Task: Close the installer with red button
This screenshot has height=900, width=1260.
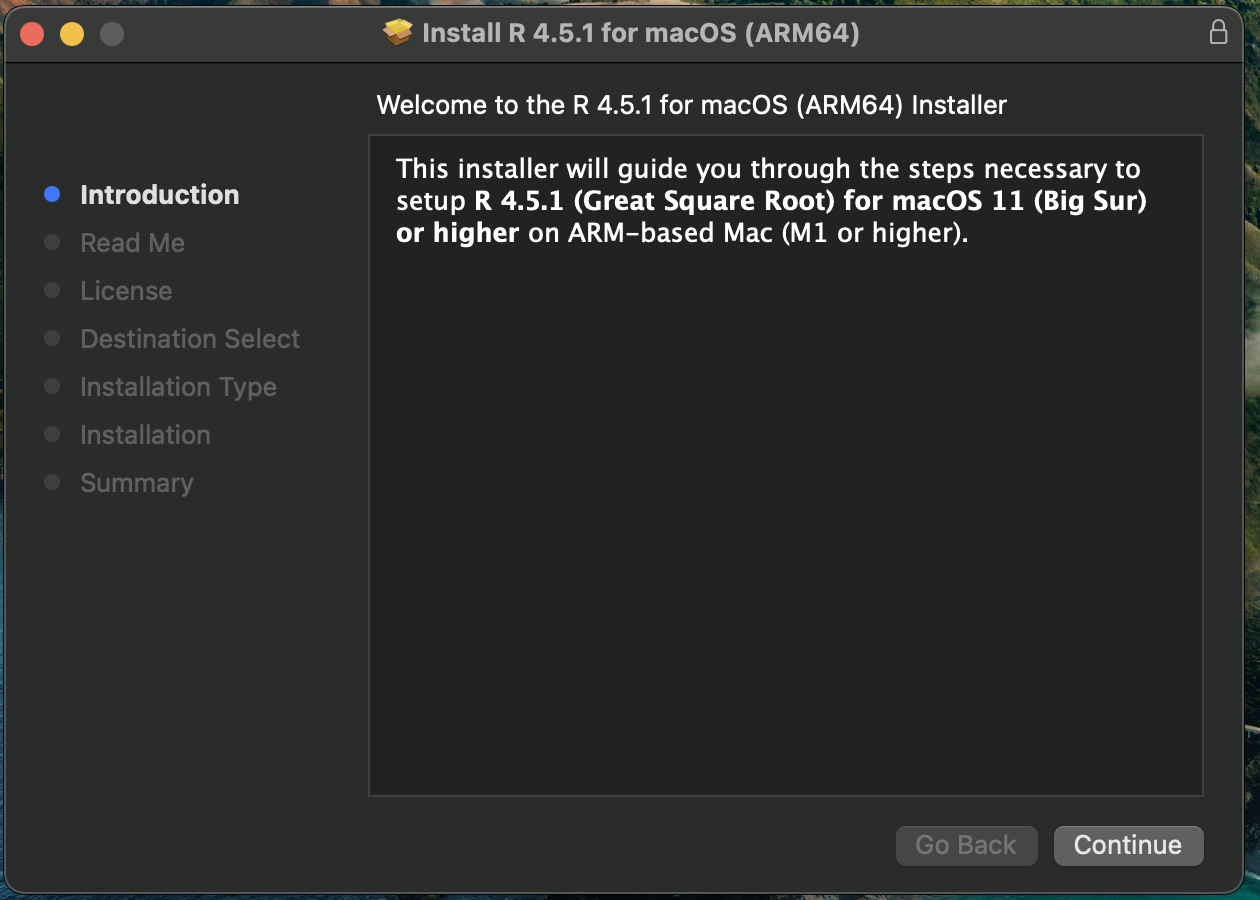Action: click(32, 34)
